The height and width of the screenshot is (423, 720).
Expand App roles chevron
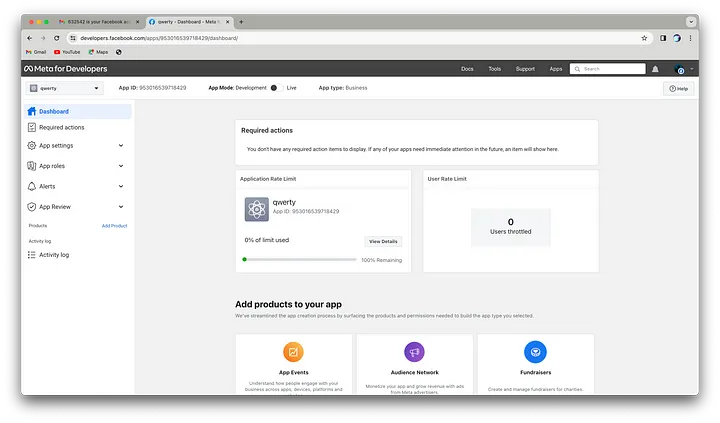click(x=121, y=166)
